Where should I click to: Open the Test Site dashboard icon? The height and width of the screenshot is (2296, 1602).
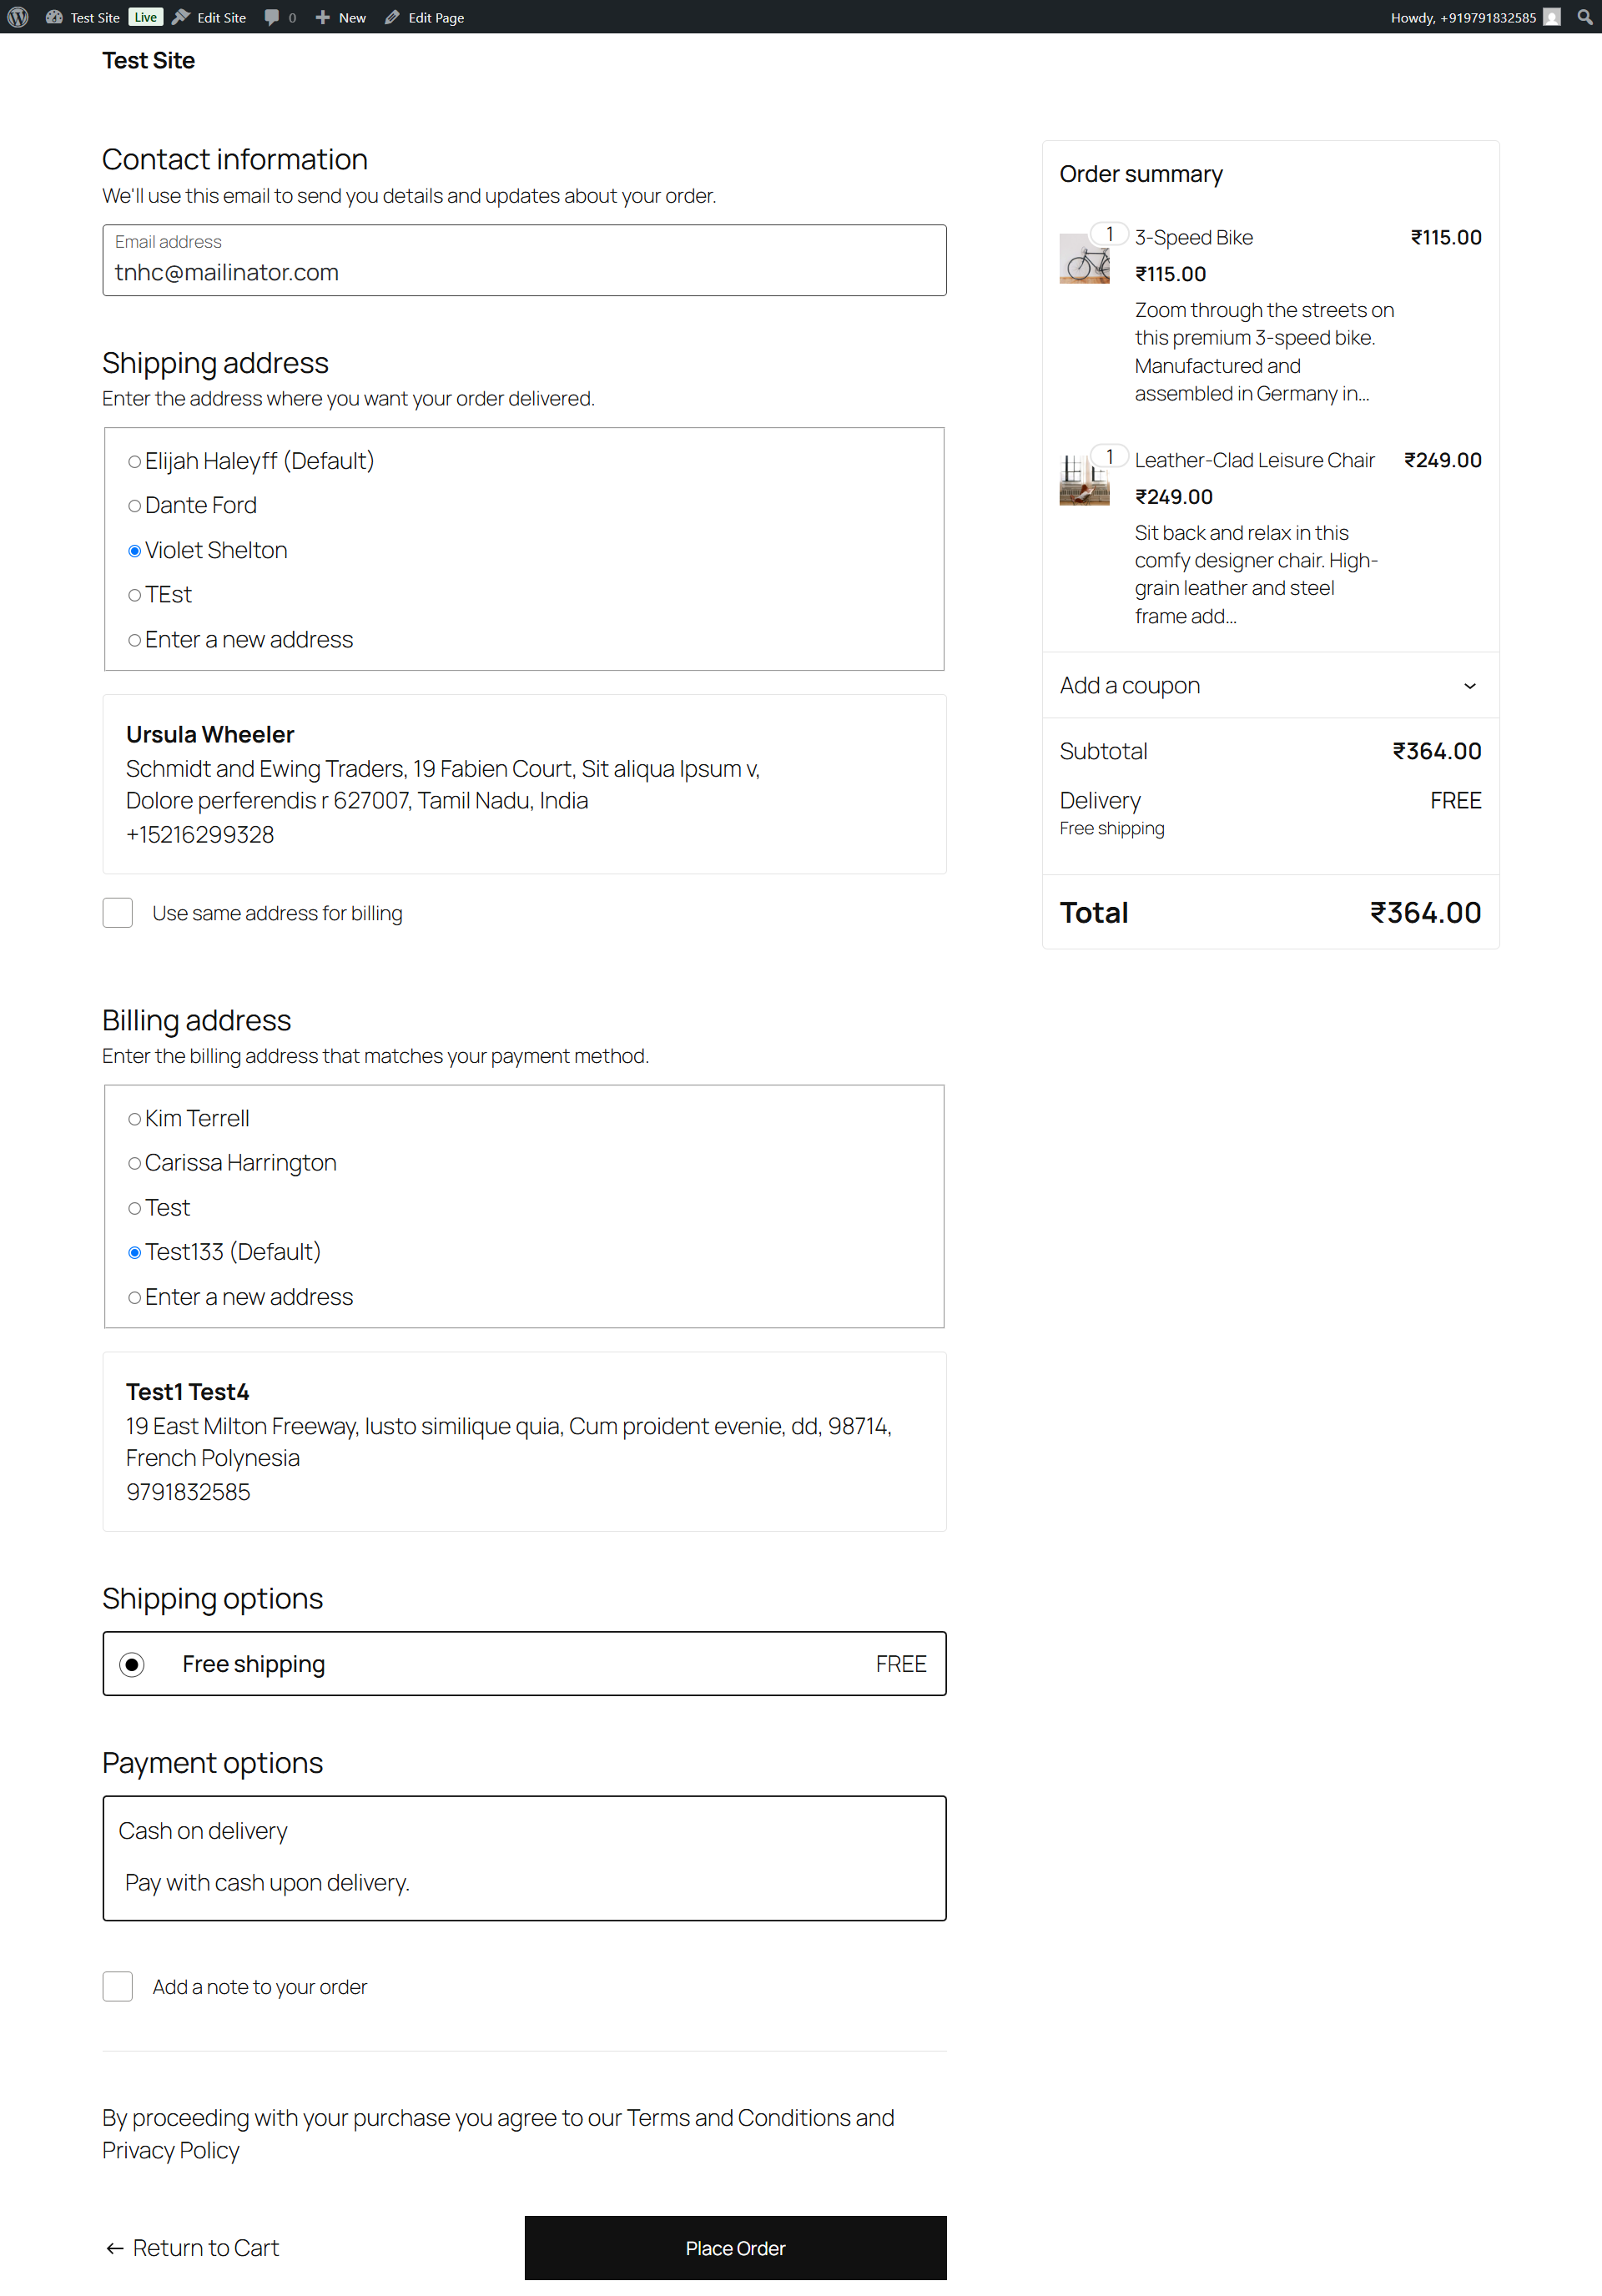pyautogui.click(x=55, y=17)
